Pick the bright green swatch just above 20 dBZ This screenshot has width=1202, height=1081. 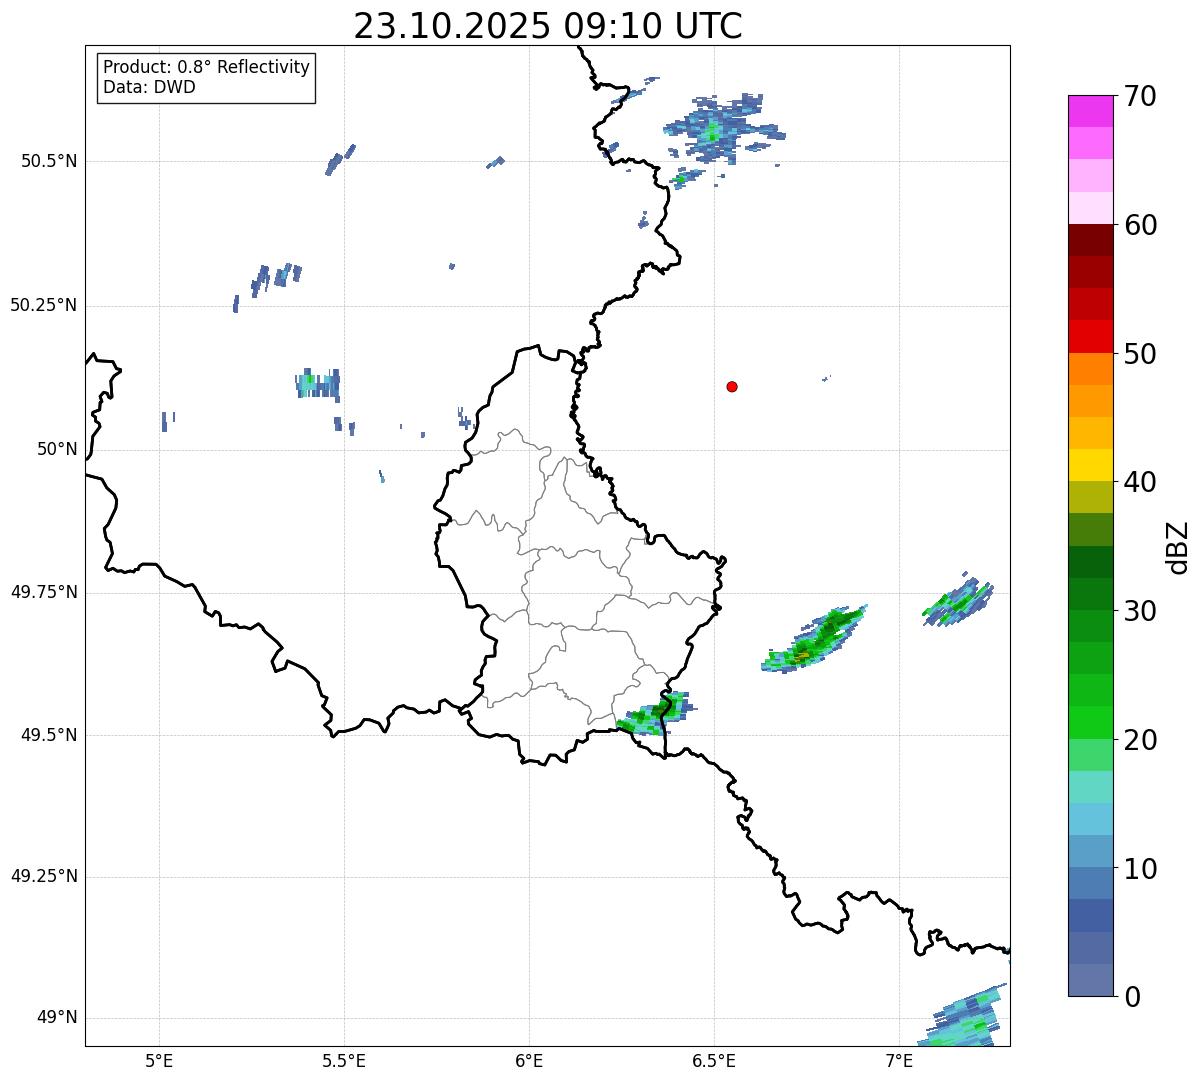1090,722
